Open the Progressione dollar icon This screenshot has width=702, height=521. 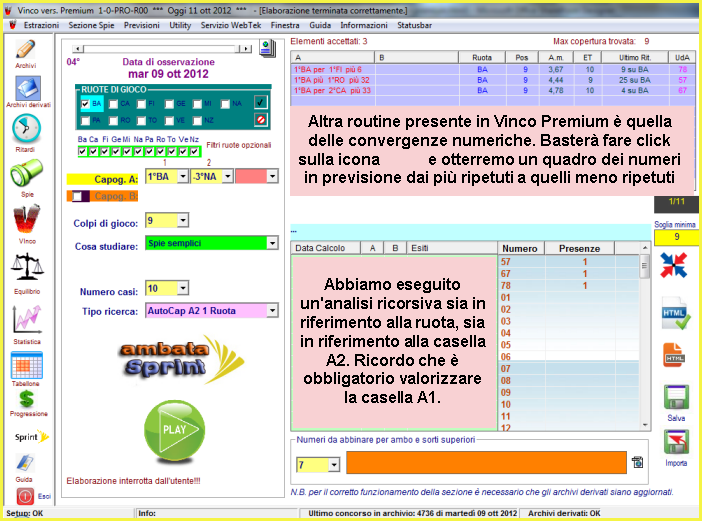26,398
